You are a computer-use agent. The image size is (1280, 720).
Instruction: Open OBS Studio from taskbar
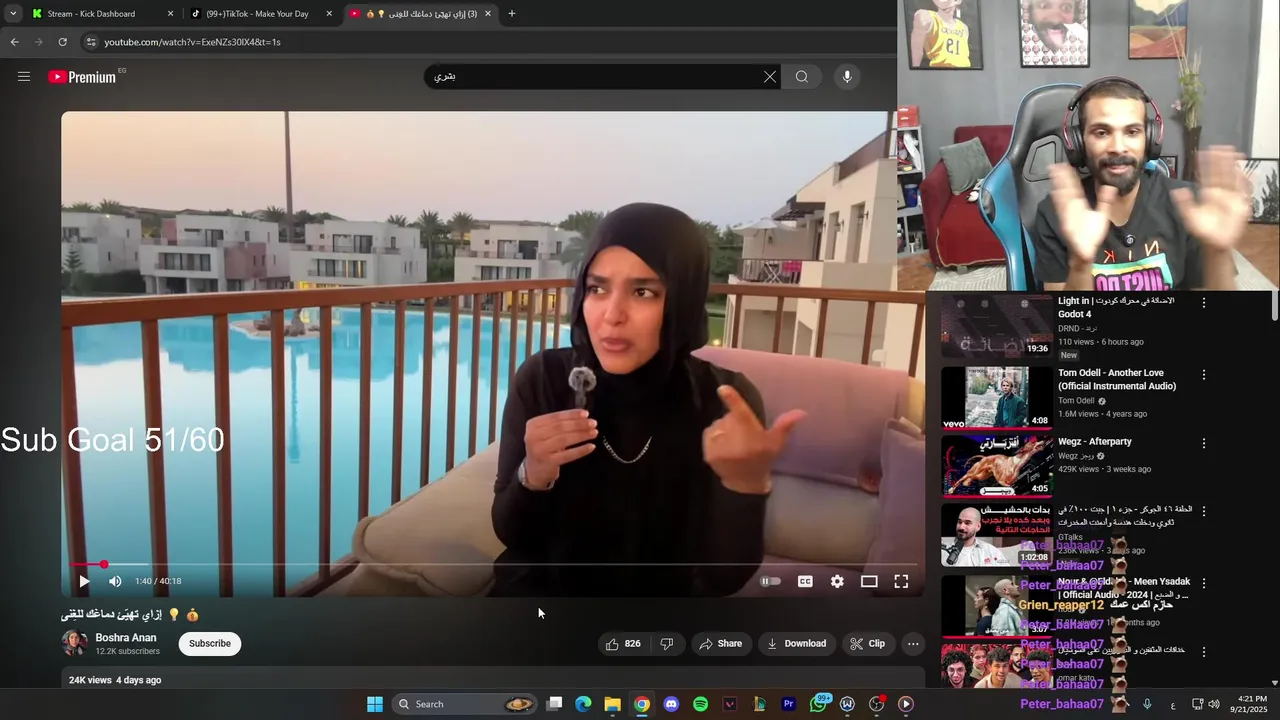pos(877,704)
